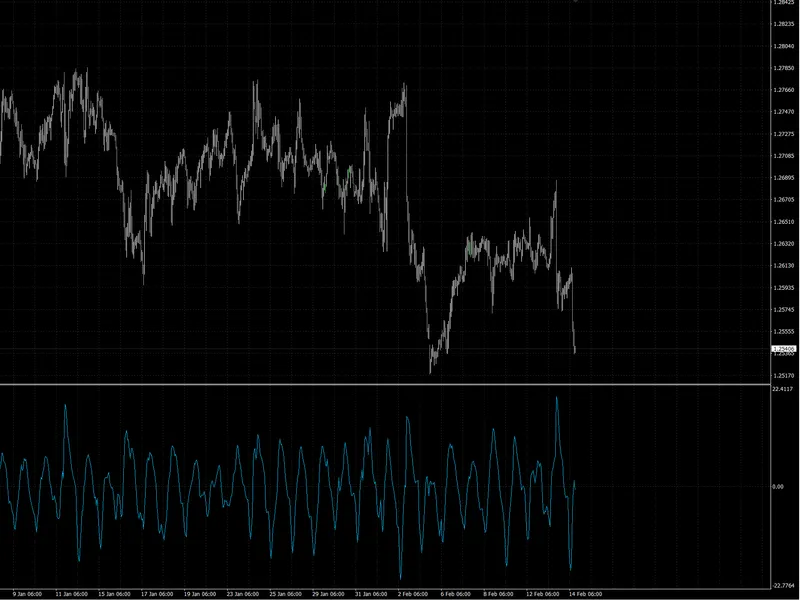Screen dimensions: 800x600
Task: Click the 19 Jan 06:00 time label
Action: pos(200,594)
